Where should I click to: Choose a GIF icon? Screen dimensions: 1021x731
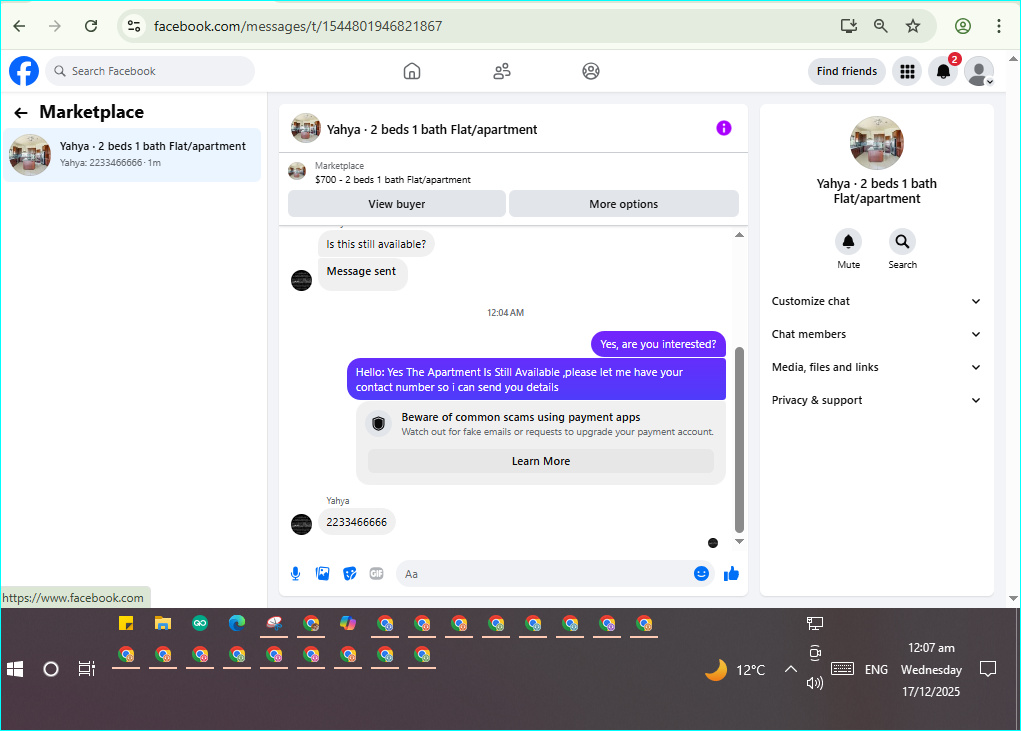click(376, 573)
